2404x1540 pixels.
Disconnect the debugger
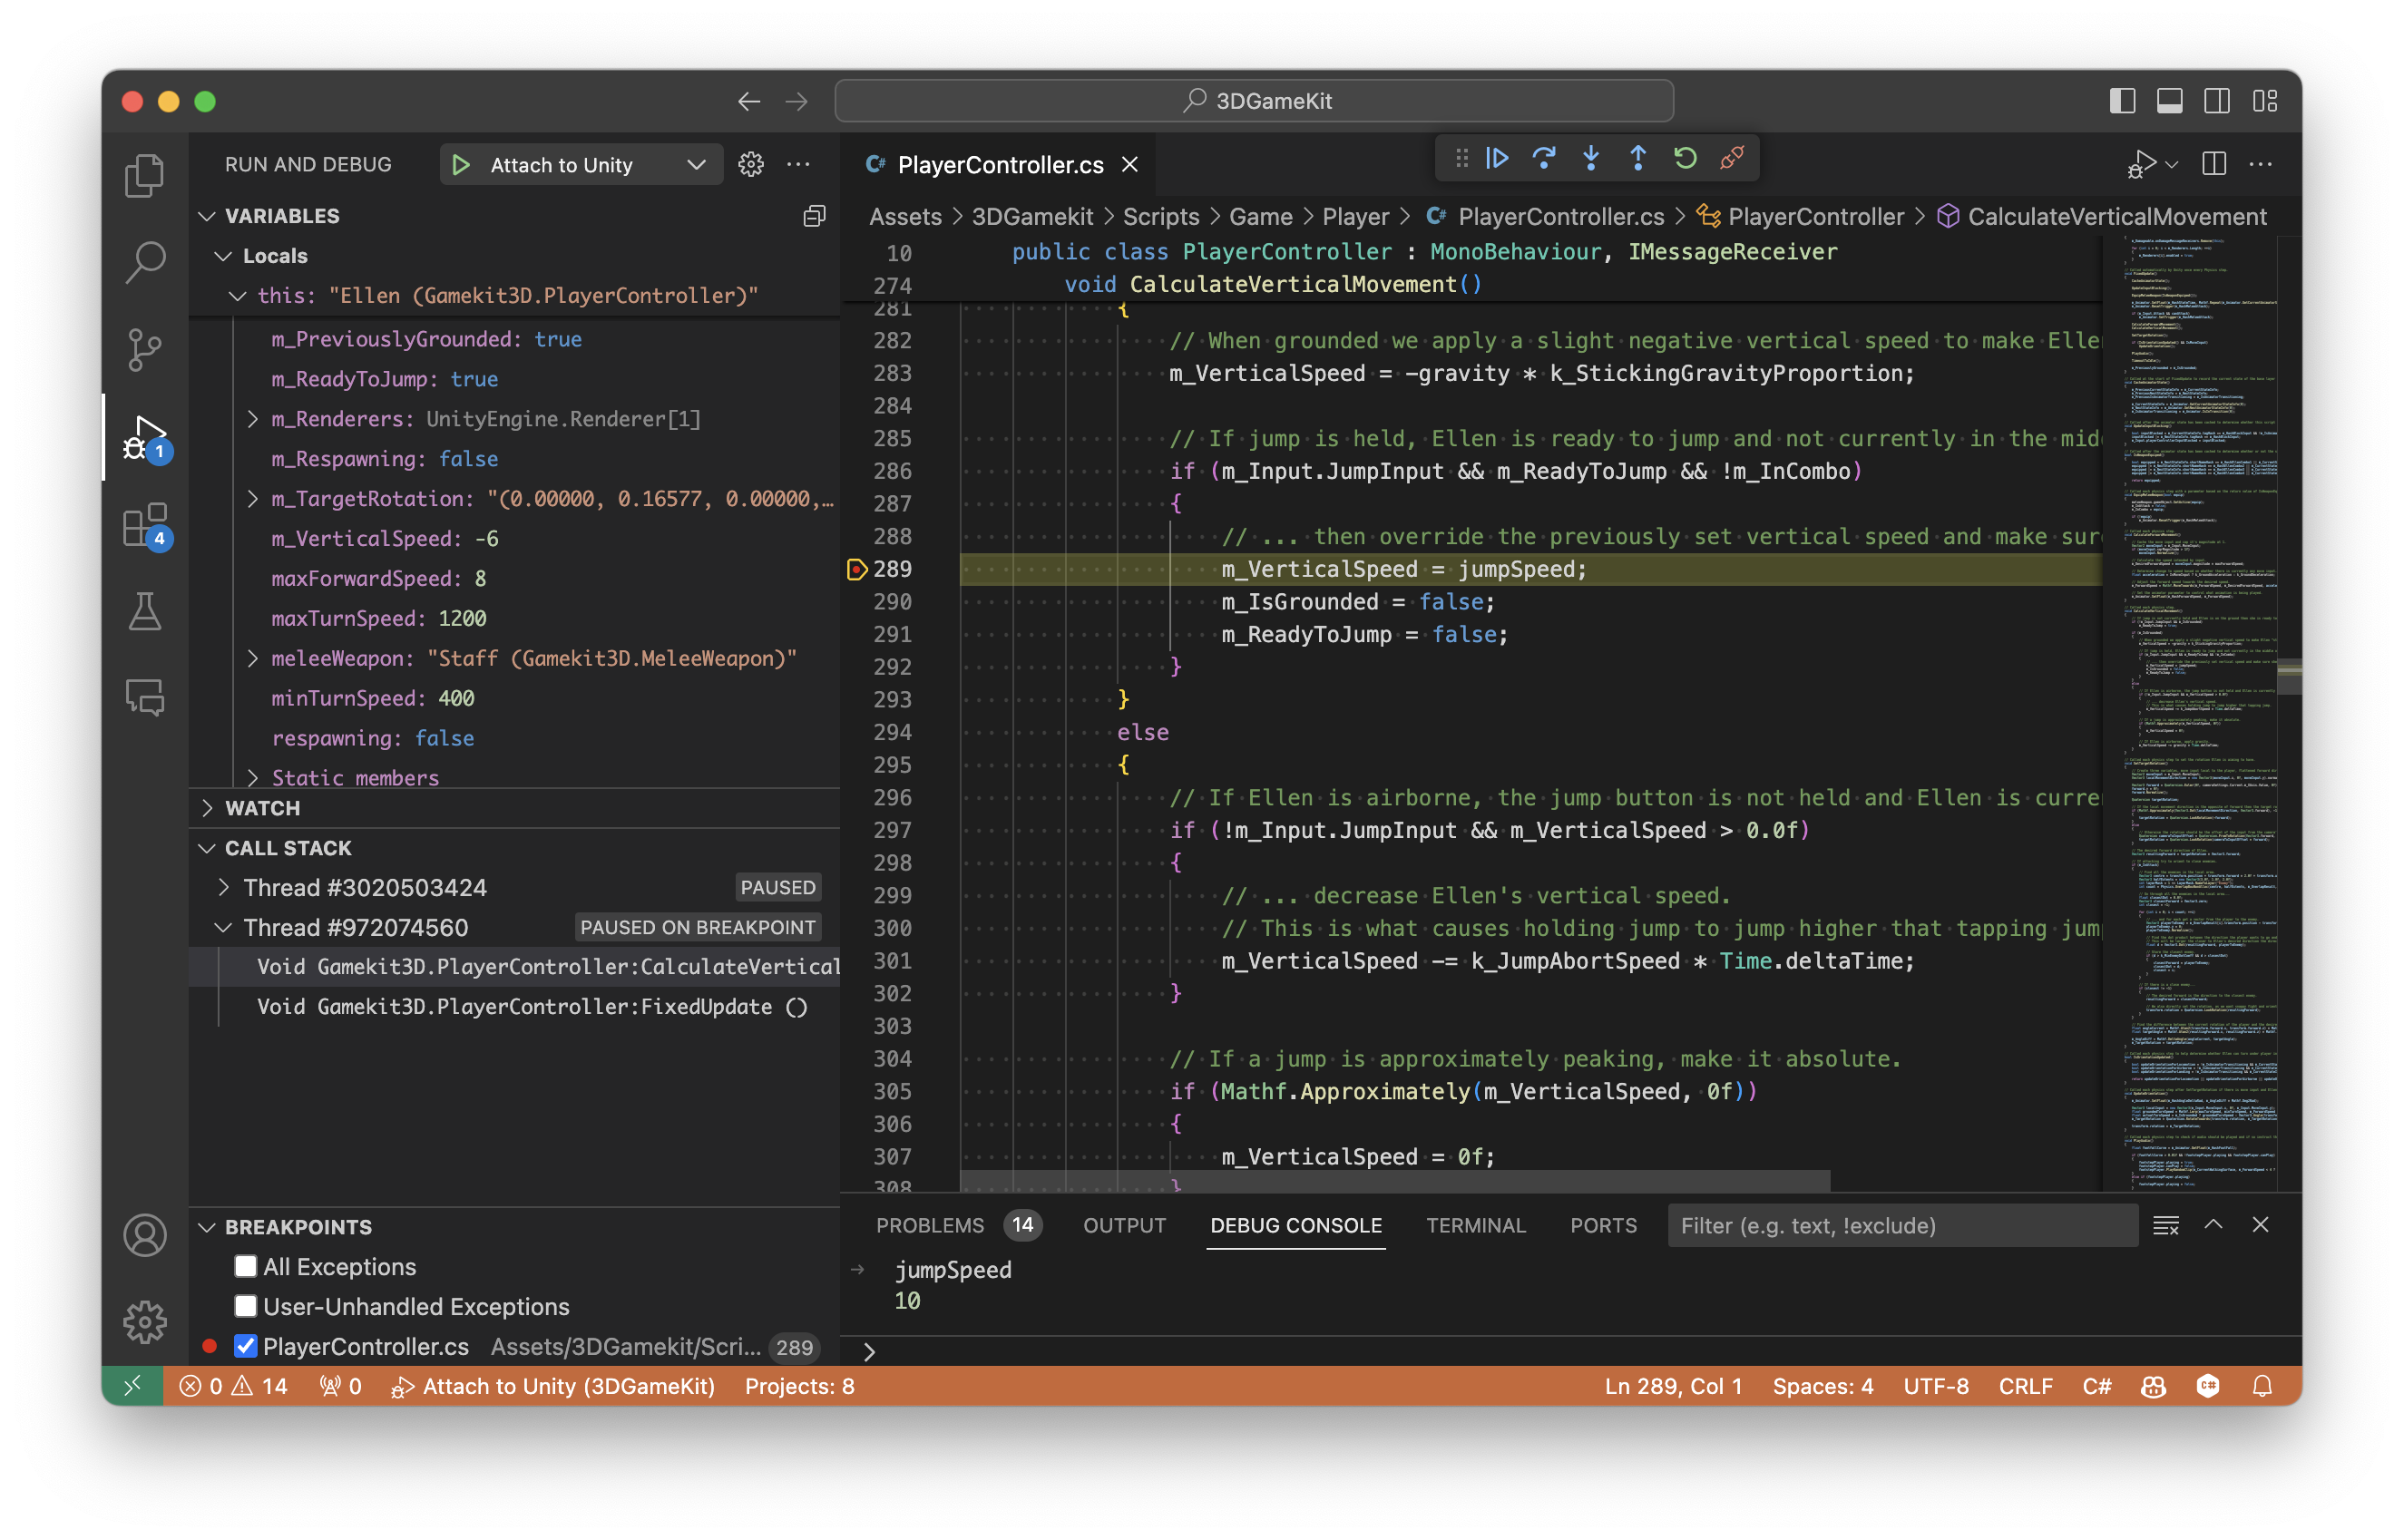pyautogui.click(x=1730, y=157)
